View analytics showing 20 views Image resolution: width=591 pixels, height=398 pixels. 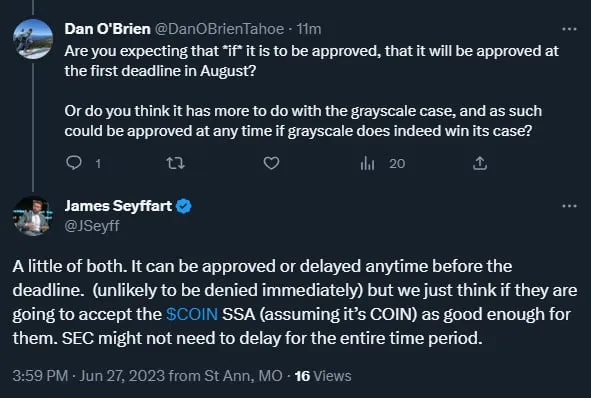[383, 164]
